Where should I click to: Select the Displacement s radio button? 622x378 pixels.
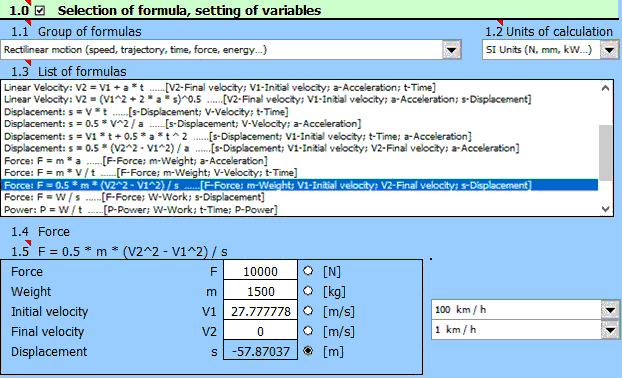coord(308,351)
